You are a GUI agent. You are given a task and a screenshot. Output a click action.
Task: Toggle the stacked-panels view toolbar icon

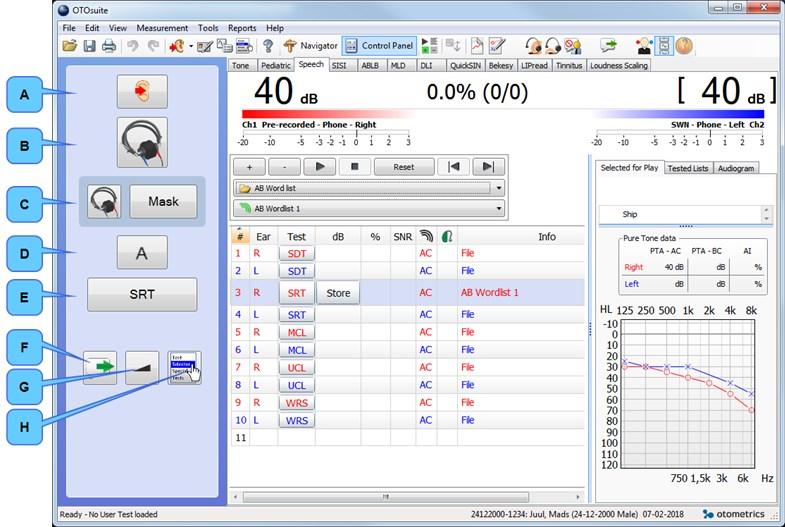664,46
